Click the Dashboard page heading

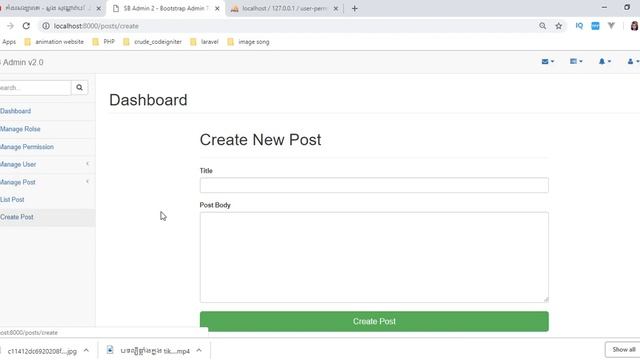pyautogui.click(x=148, y=100)
